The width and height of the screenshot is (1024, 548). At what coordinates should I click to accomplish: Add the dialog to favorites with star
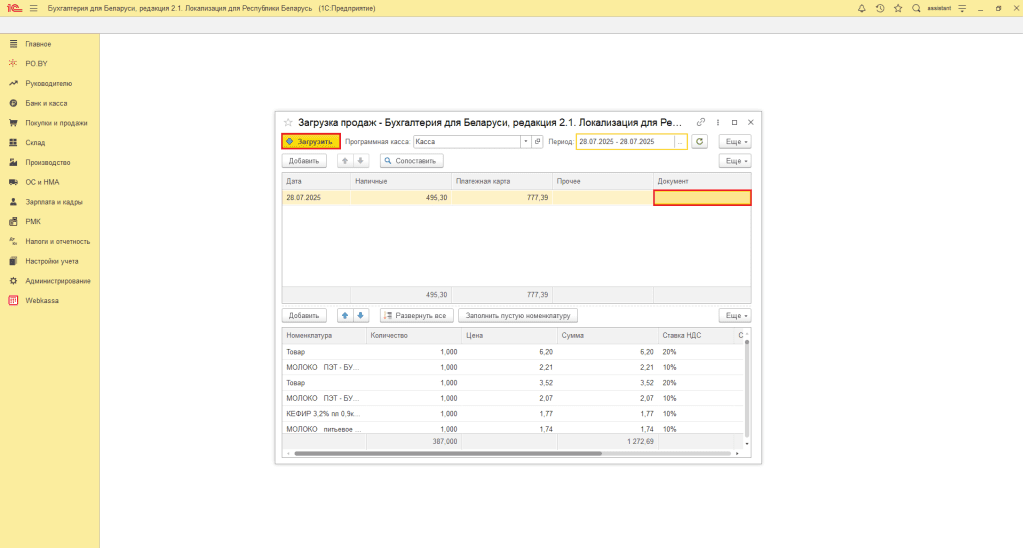288,122
